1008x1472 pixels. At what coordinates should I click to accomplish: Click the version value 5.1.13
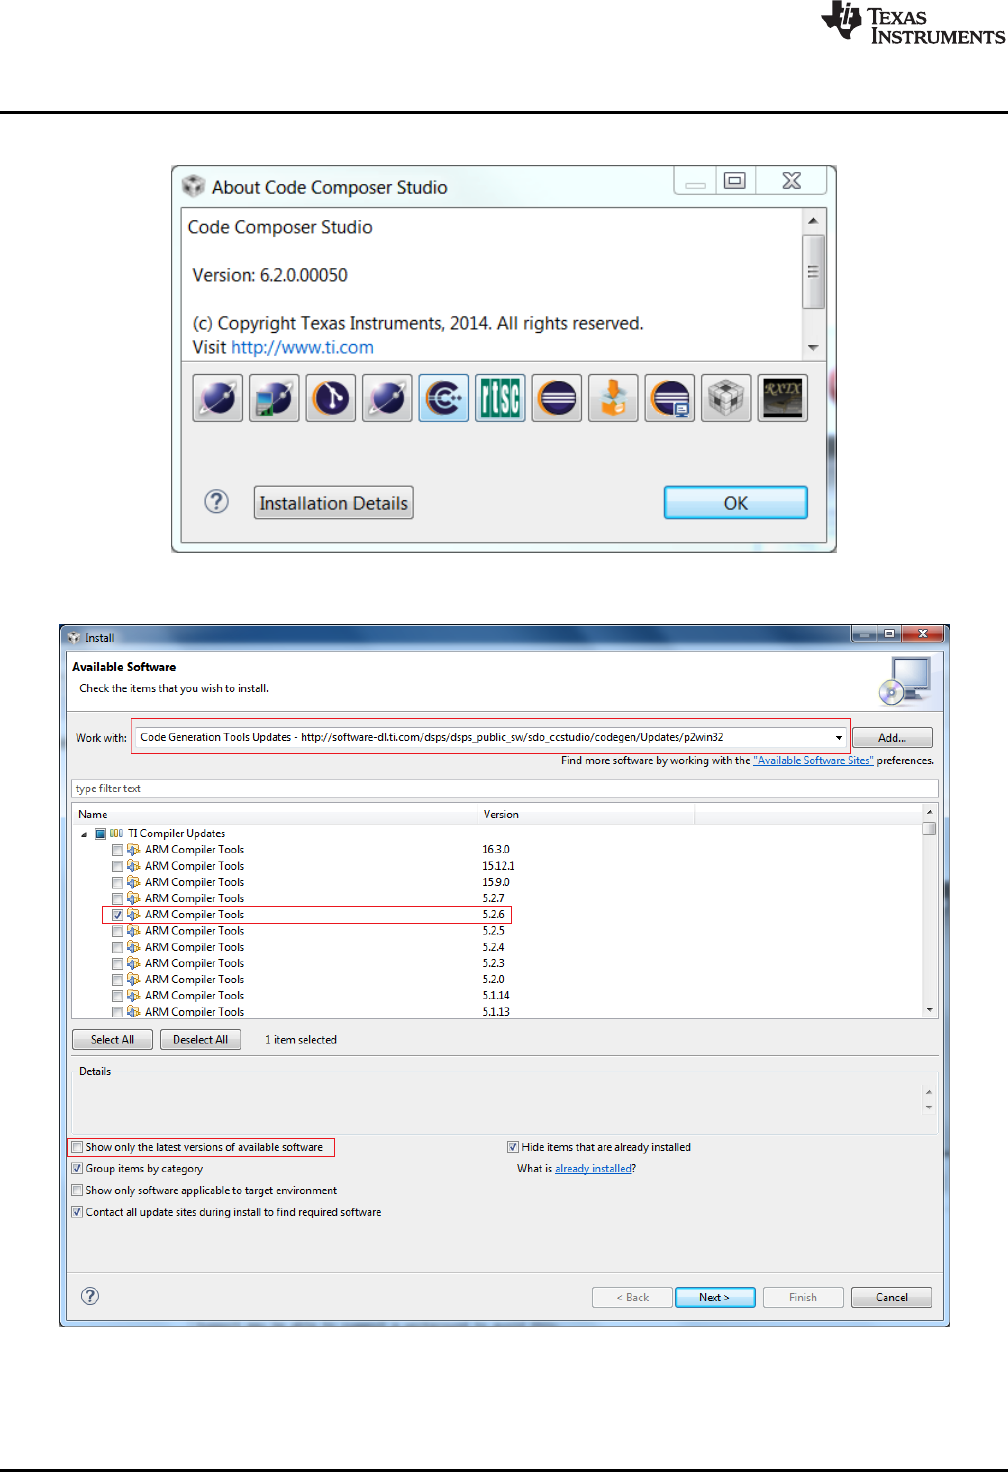point(496,1012)
